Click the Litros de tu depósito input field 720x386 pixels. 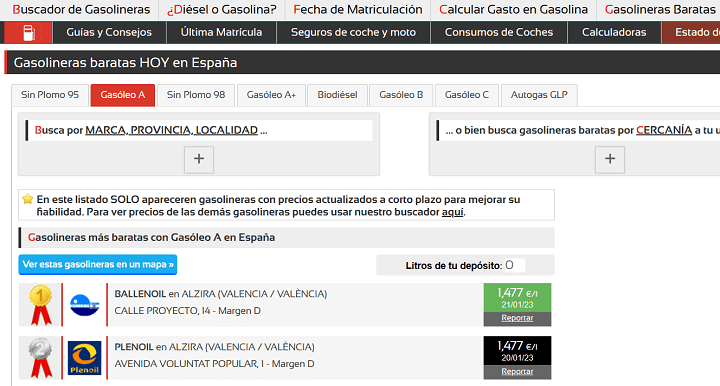point(514,265)
